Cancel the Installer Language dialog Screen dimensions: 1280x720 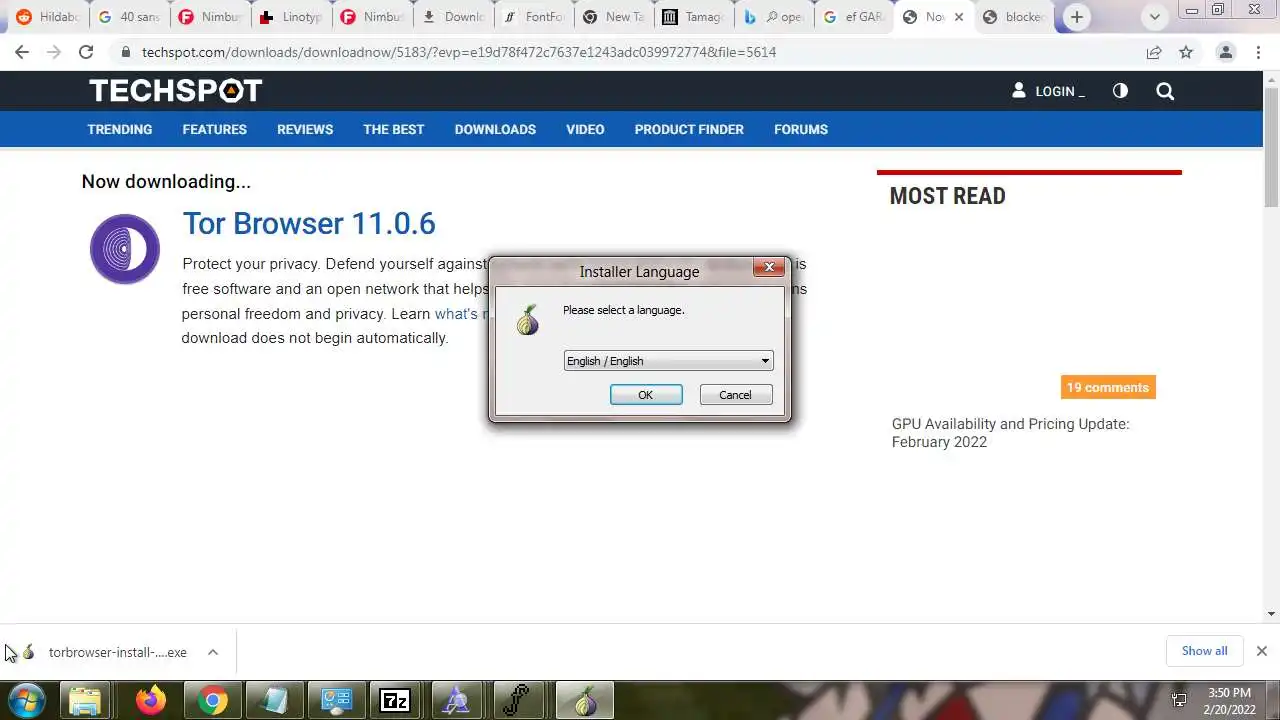[x=735, y=395]
